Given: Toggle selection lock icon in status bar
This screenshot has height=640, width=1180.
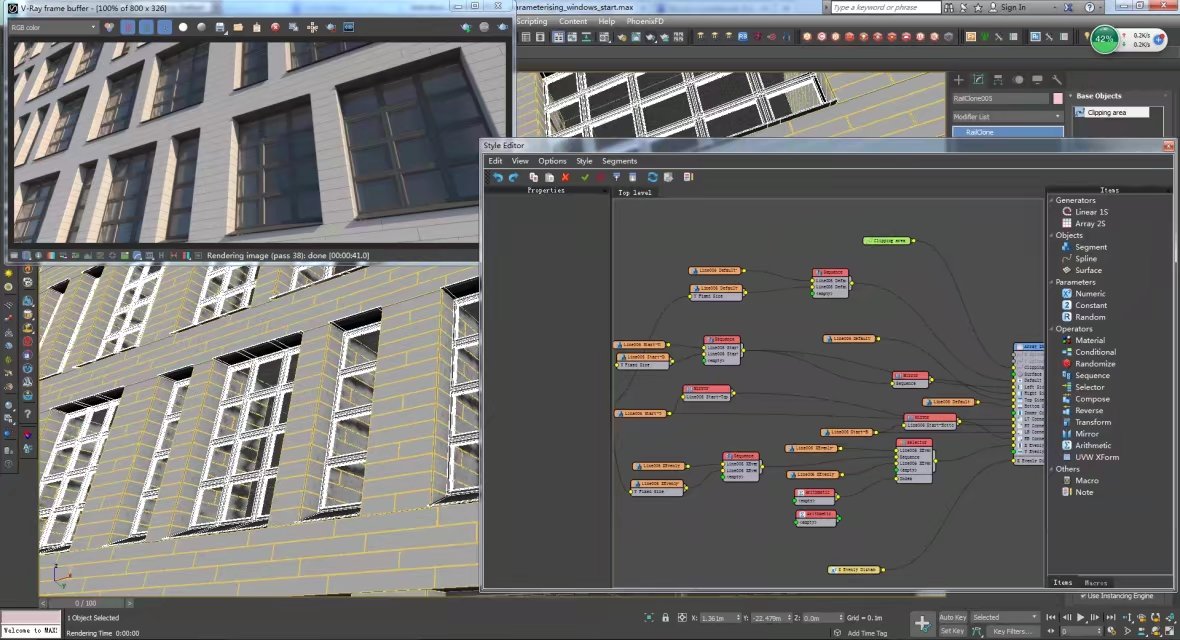Looking at the screenshot, I should (665, 617).
